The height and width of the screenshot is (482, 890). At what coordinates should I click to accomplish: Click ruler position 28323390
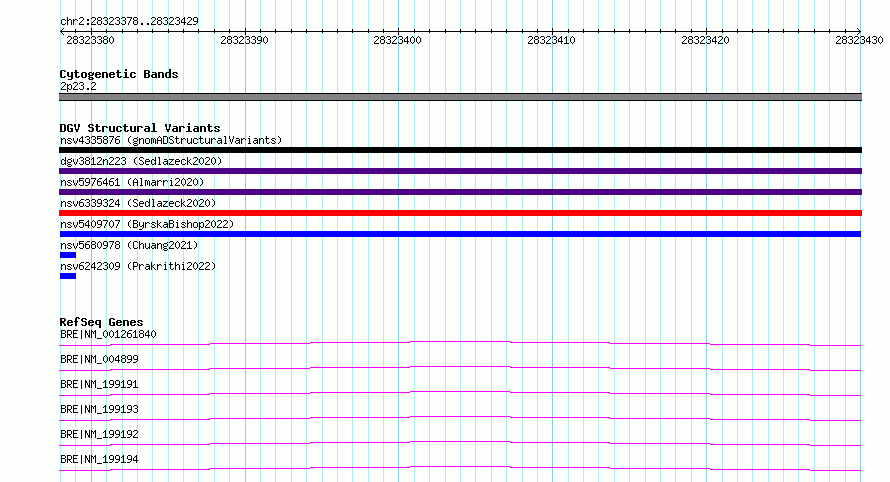244,40
